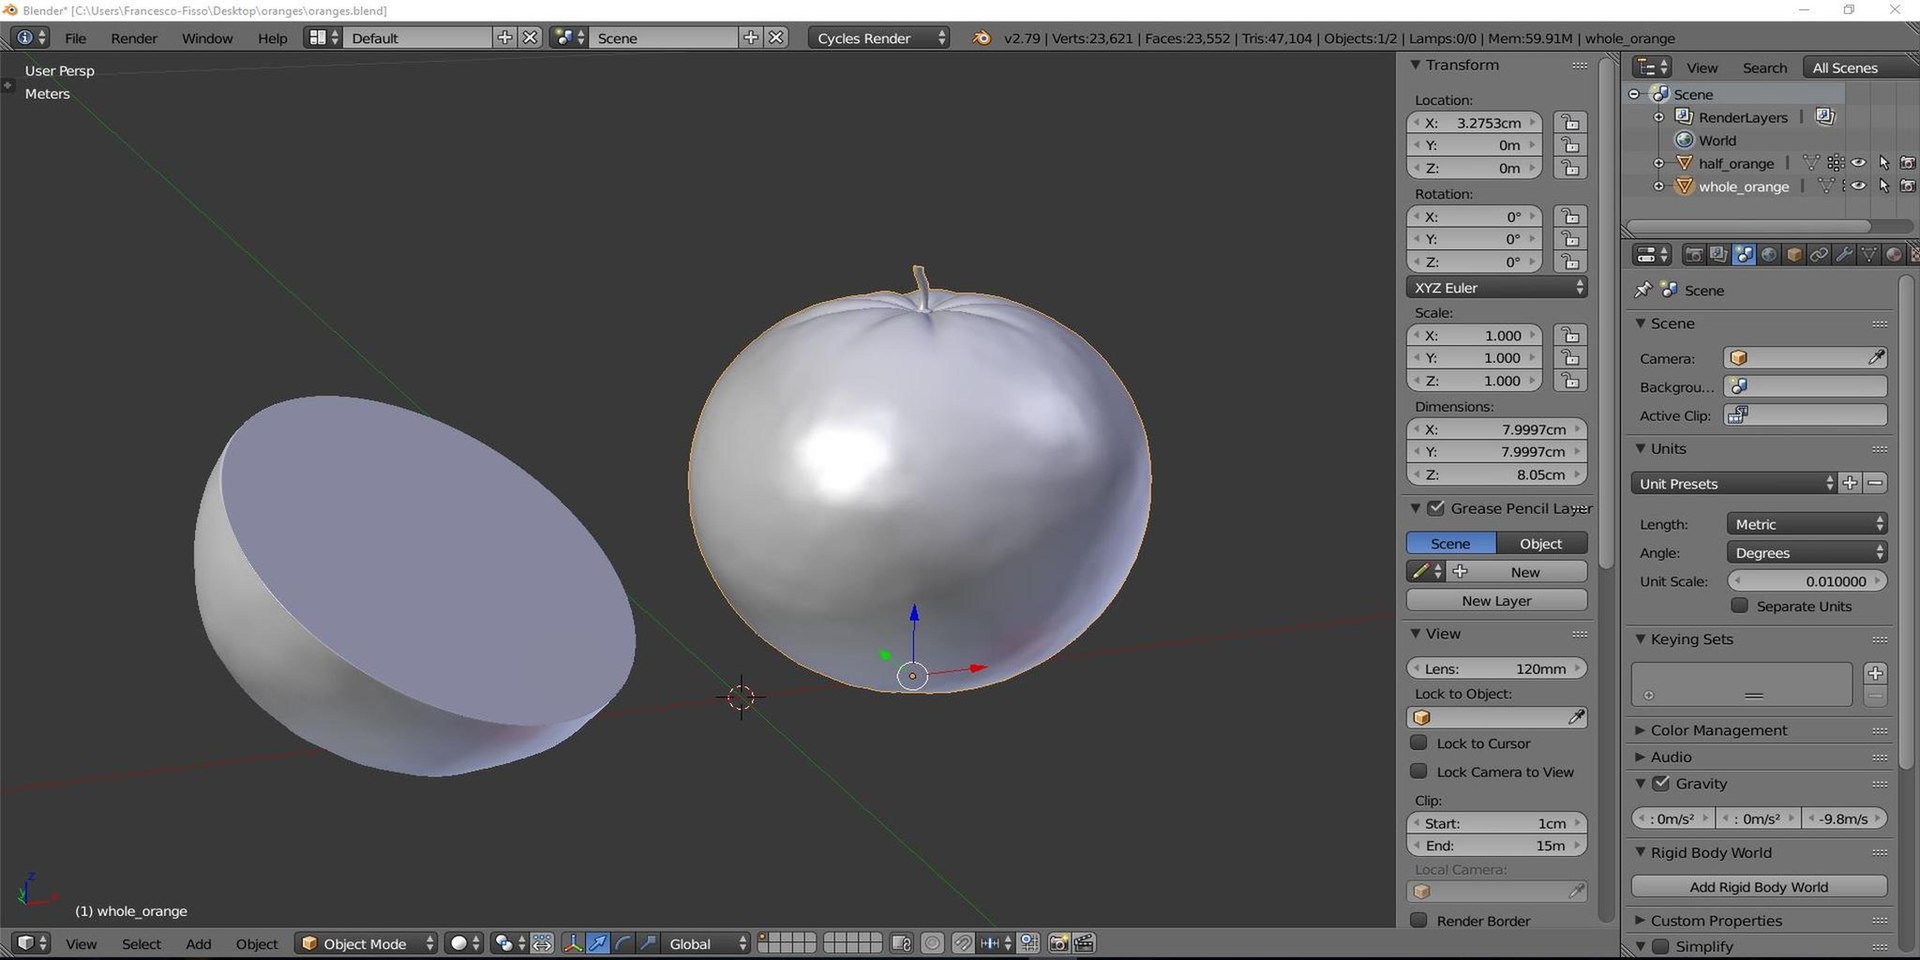
Task: Enable Lock Camera to View checkbox
Action: coord(1418,771)
